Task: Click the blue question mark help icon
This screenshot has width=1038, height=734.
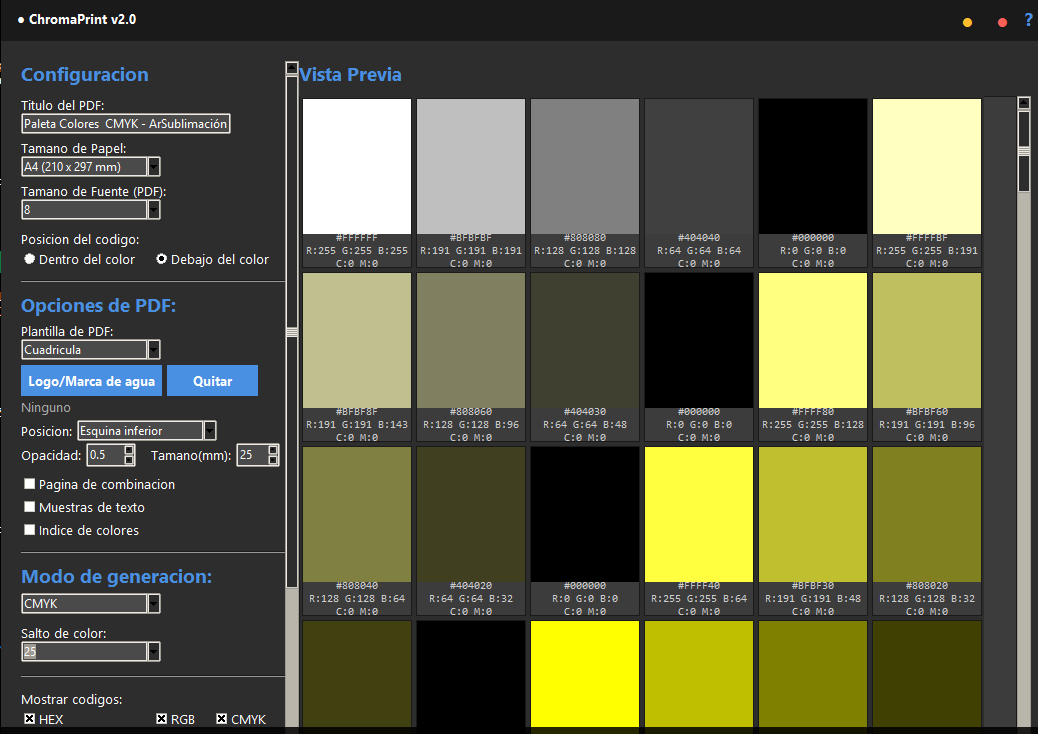Action: tap(1028, 21)
